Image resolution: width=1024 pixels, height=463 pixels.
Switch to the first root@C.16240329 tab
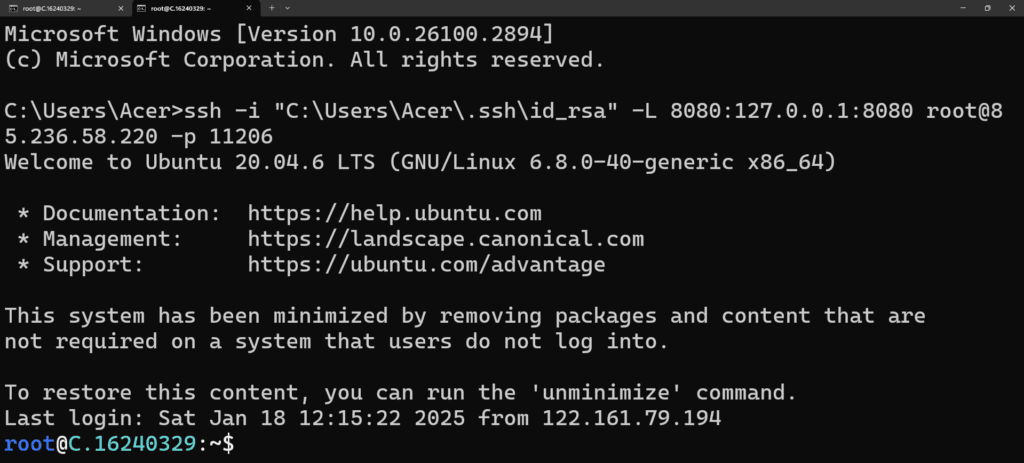pyautogui.click(x=65, y=8)
